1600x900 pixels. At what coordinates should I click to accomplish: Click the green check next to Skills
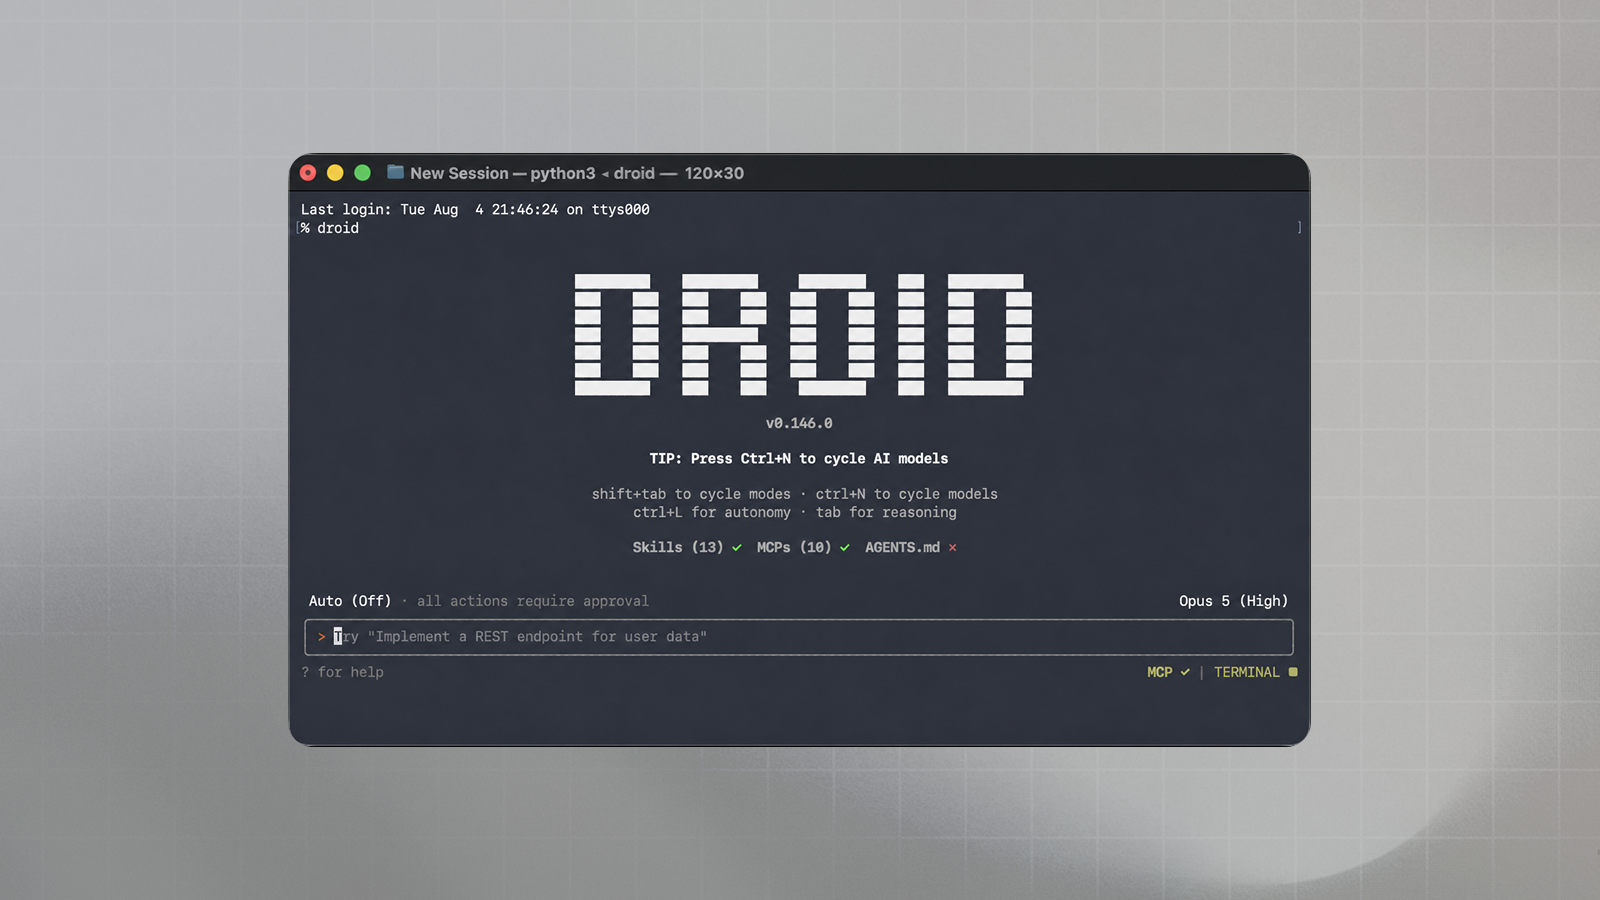click(737, 547)
